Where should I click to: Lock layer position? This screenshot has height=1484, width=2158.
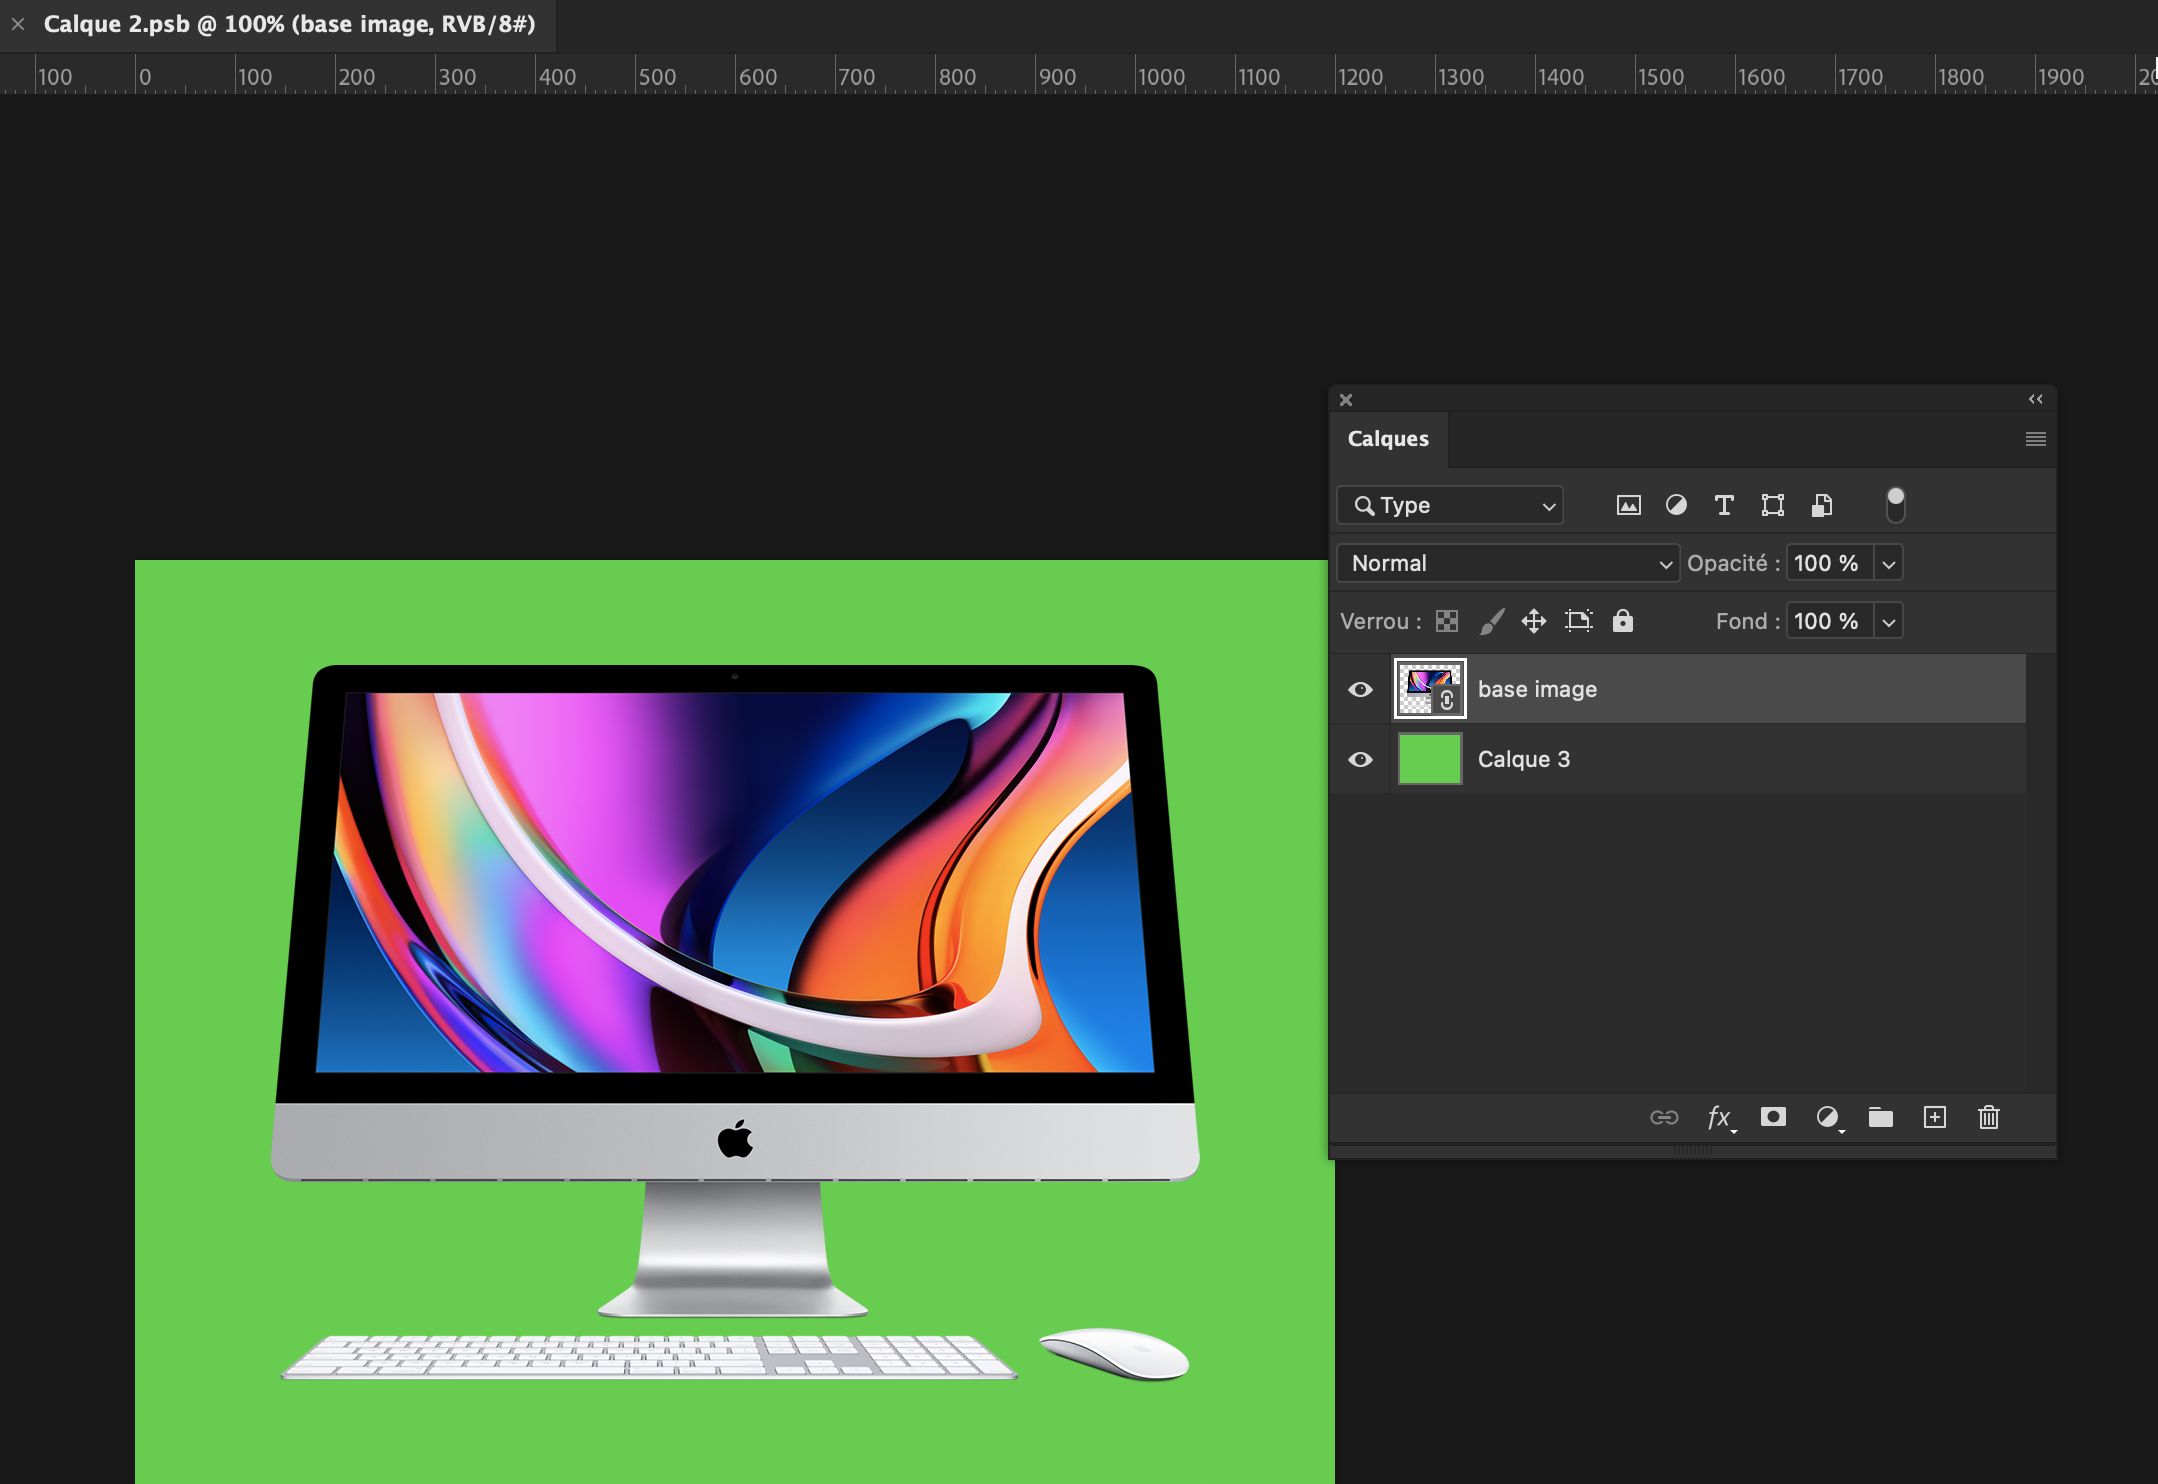(1533, 621)
